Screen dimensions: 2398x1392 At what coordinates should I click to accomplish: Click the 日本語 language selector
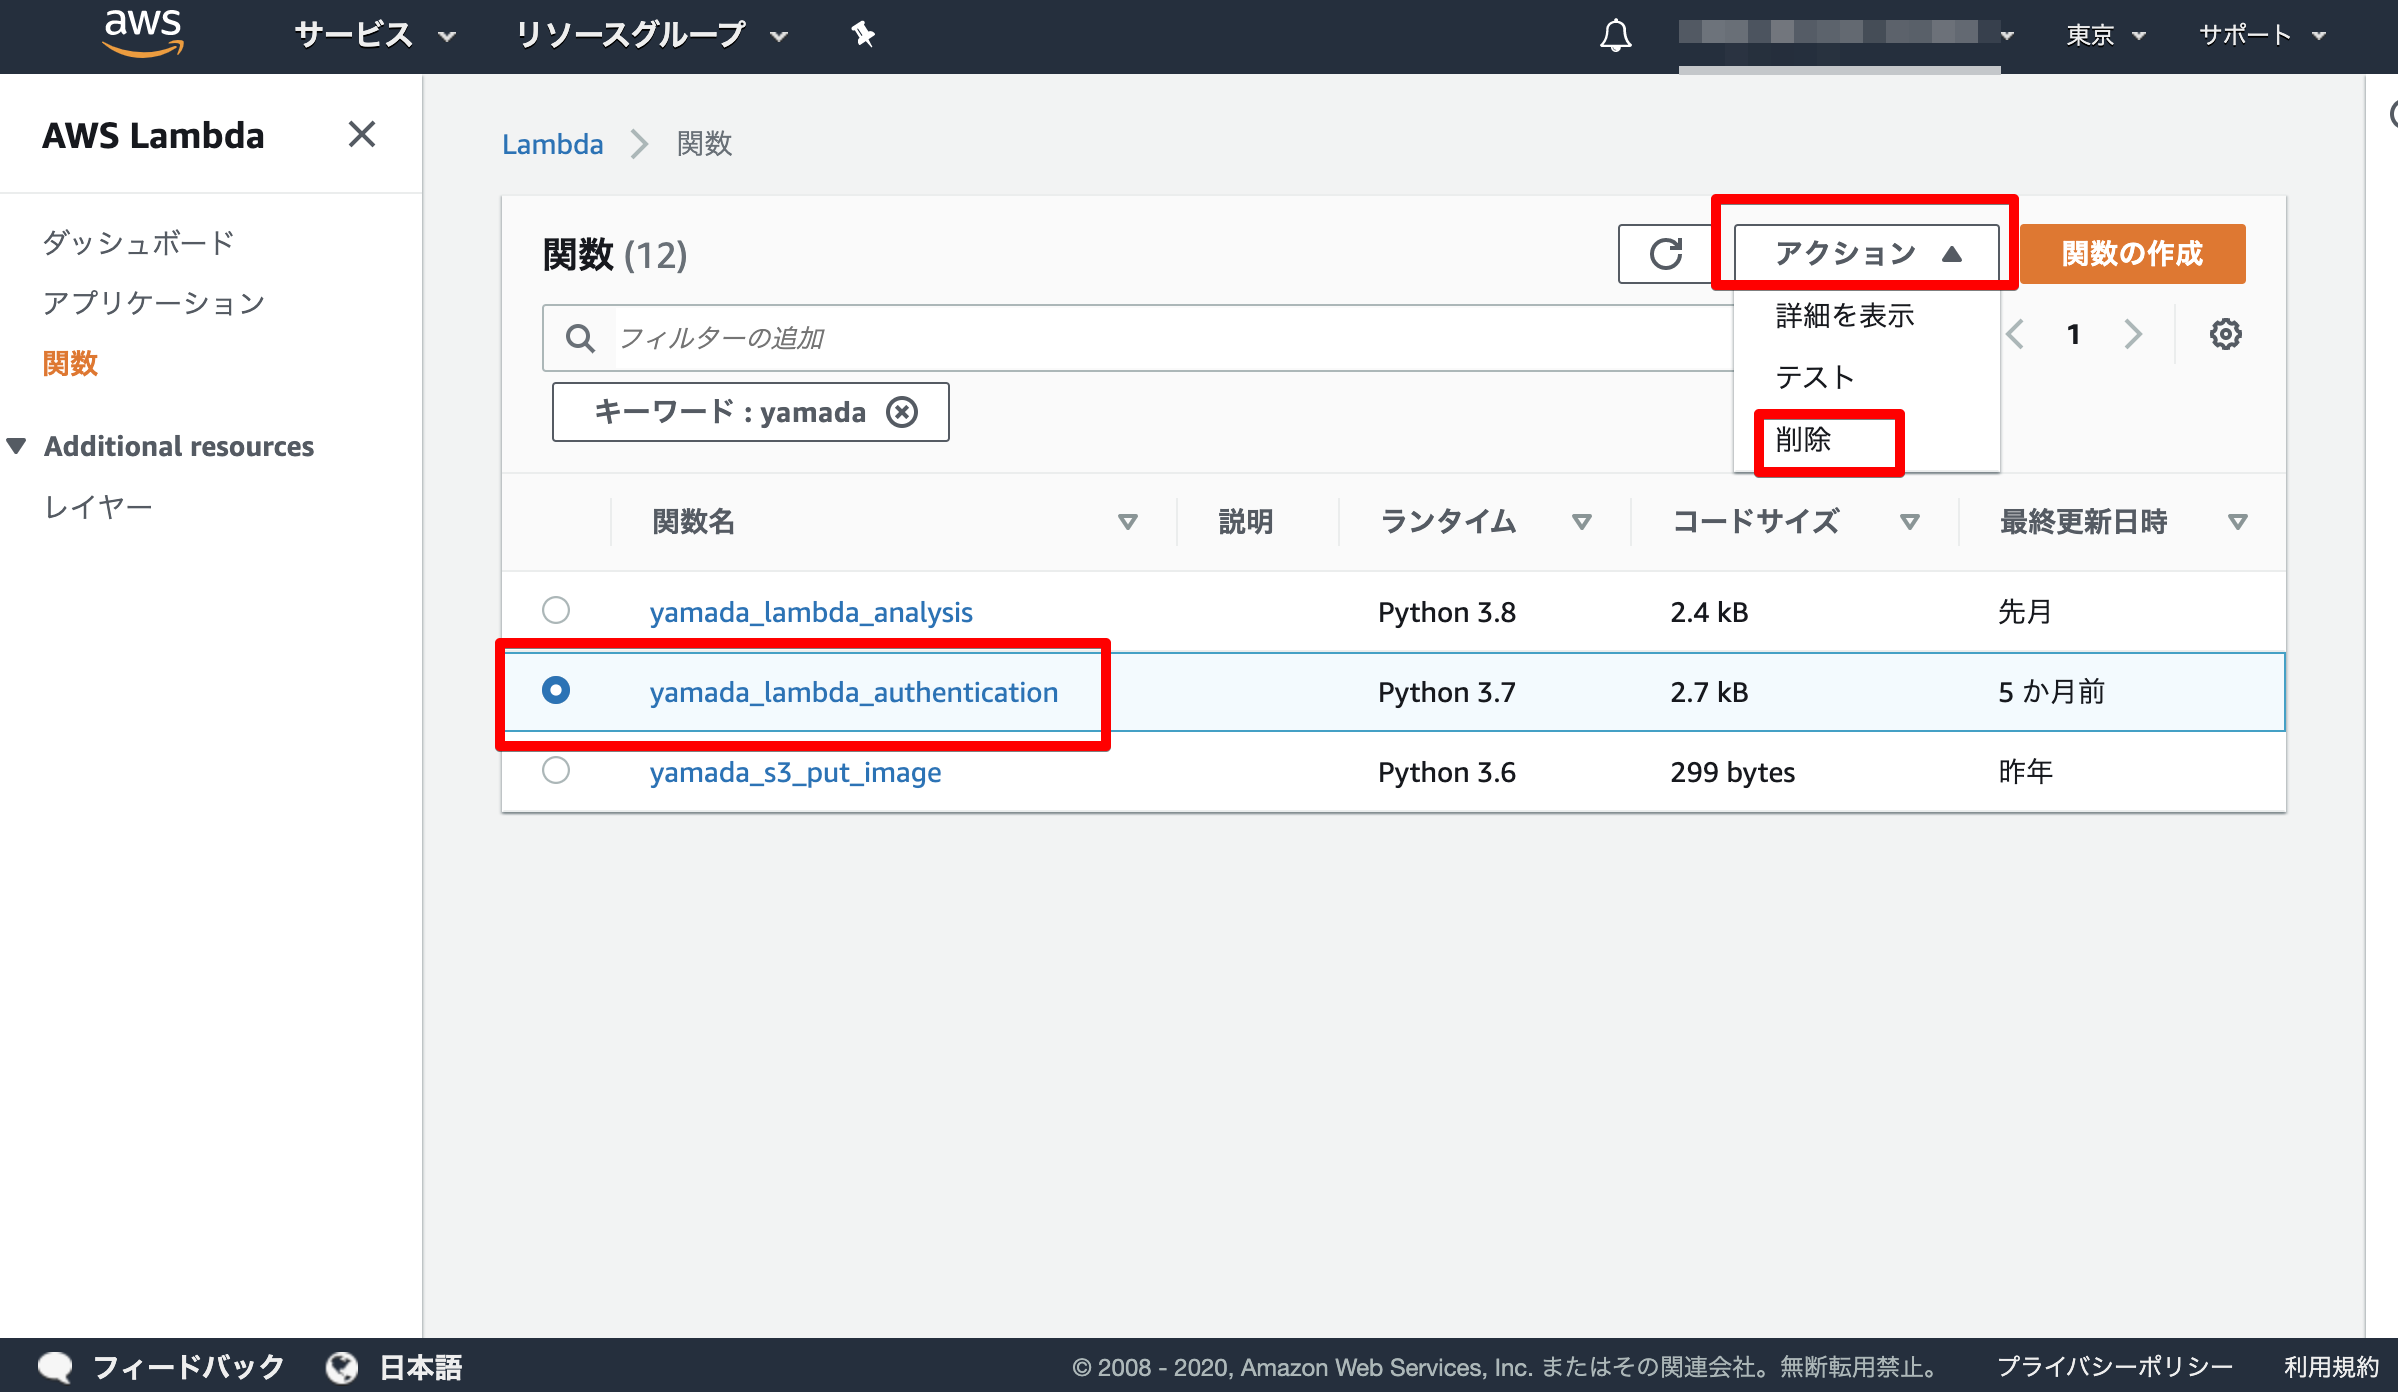[420, 1367]
